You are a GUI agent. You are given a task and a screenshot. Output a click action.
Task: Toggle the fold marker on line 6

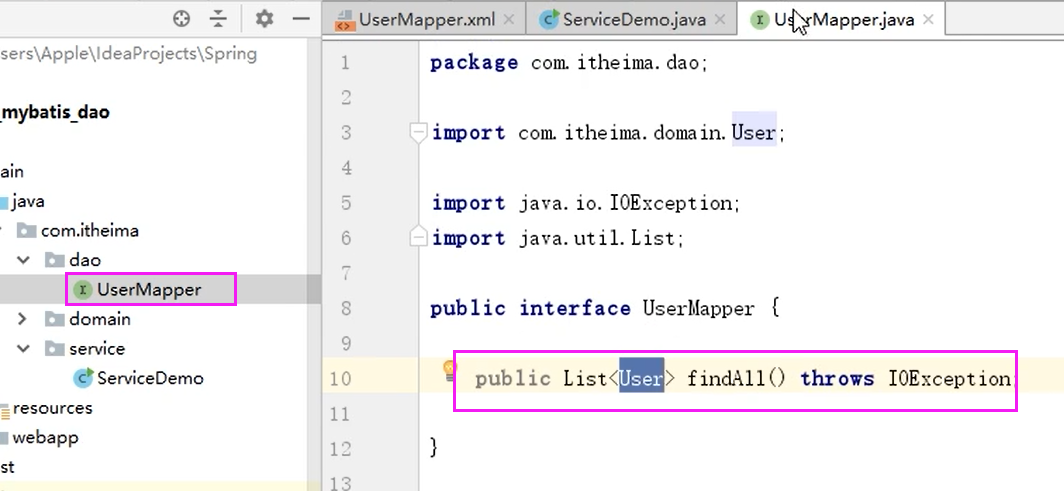[x=419, y=237]
